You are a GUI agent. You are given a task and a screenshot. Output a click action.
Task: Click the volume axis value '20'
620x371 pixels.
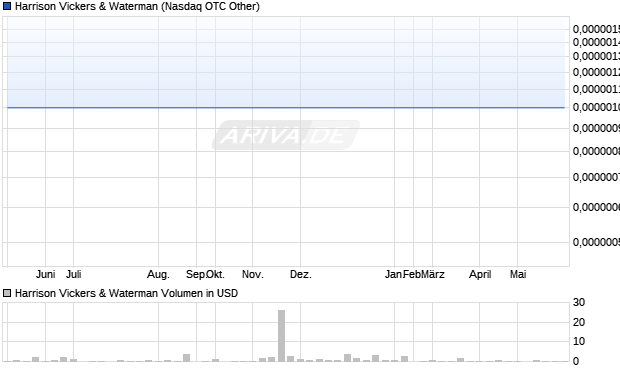(579, 322)
